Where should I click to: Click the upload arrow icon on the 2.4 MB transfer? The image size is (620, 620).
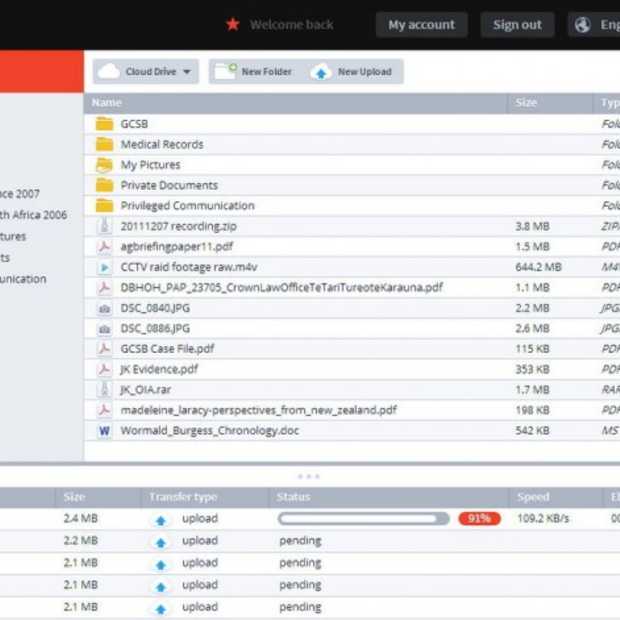[161, 521]
